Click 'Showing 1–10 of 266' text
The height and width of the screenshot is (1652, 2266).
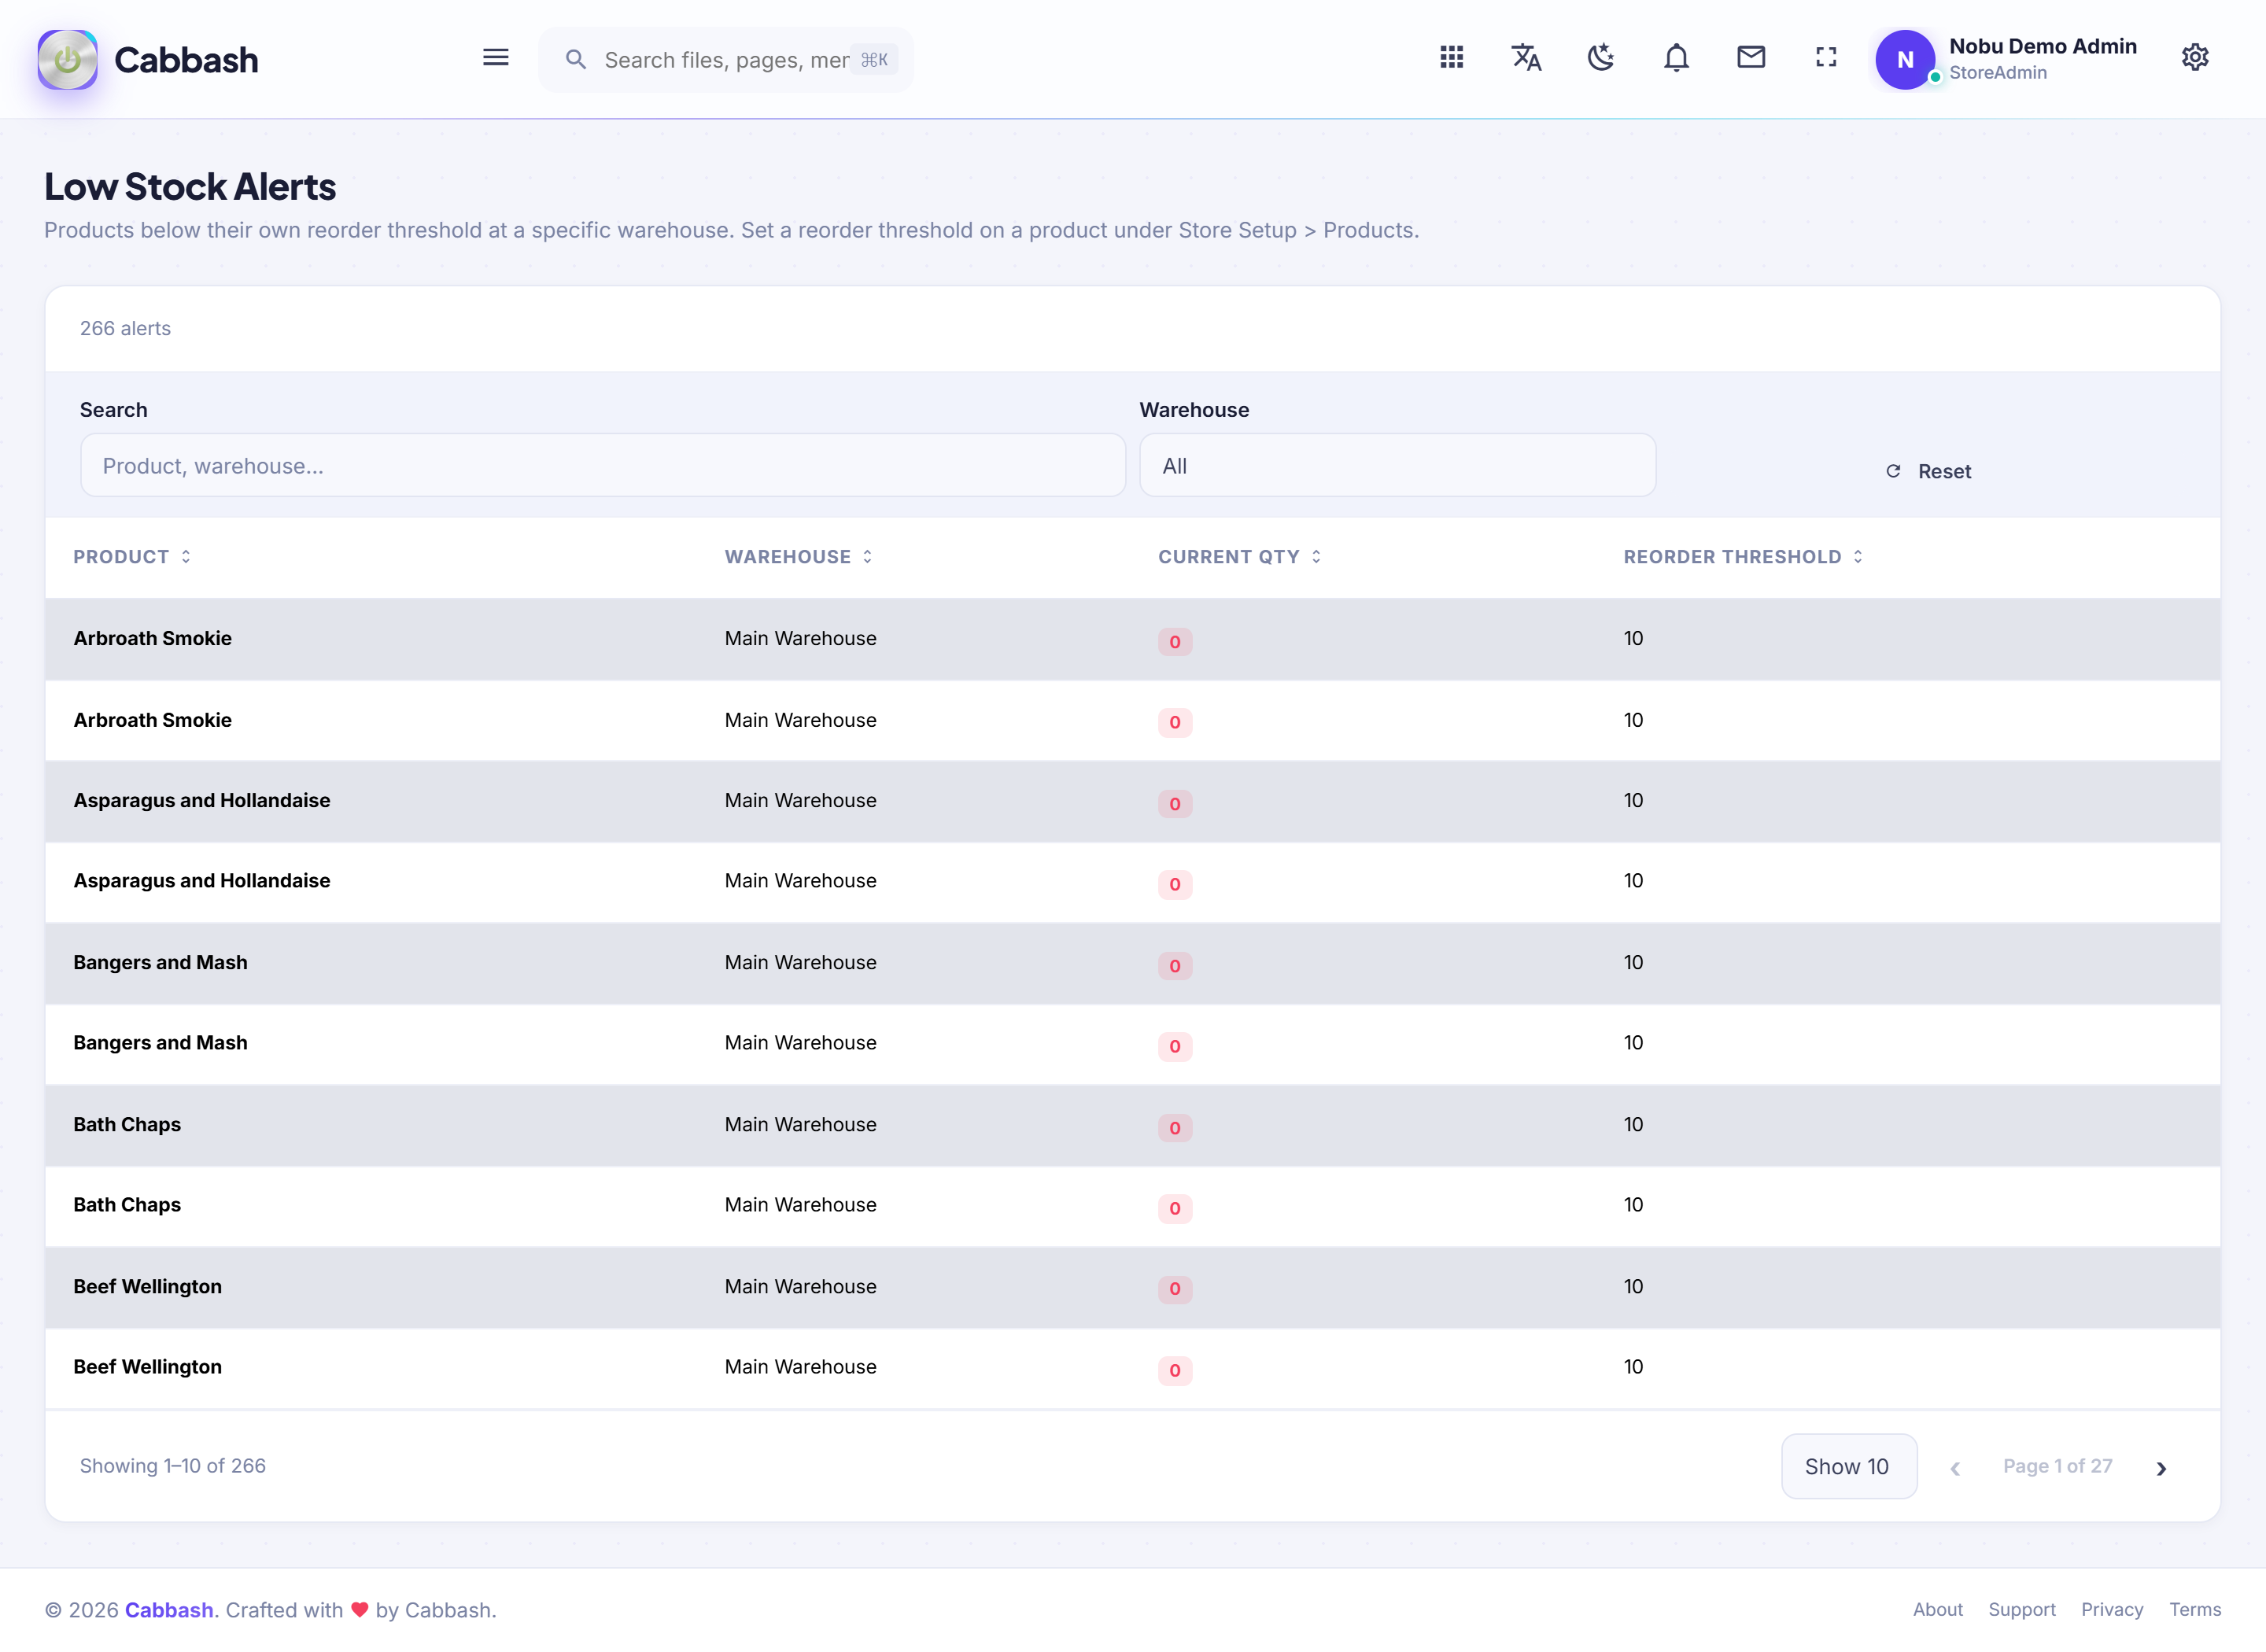point(173,1466)
